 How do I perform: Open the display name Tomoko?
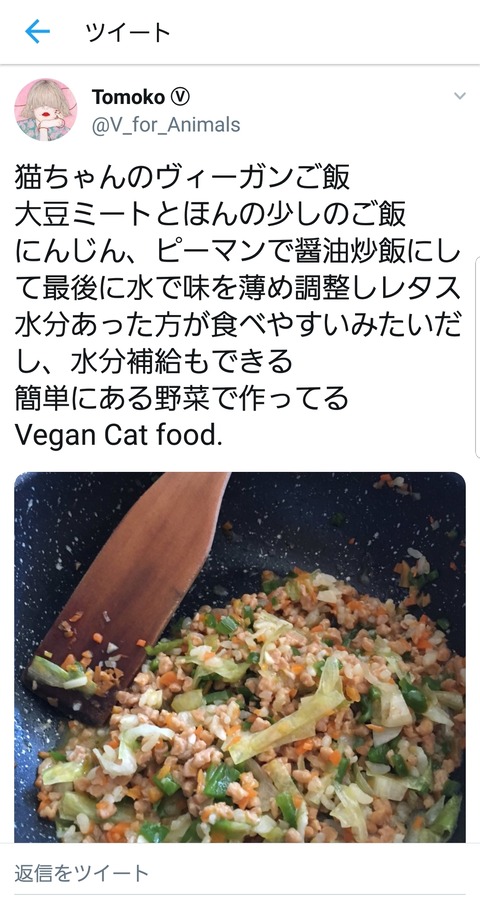(128, 97)
